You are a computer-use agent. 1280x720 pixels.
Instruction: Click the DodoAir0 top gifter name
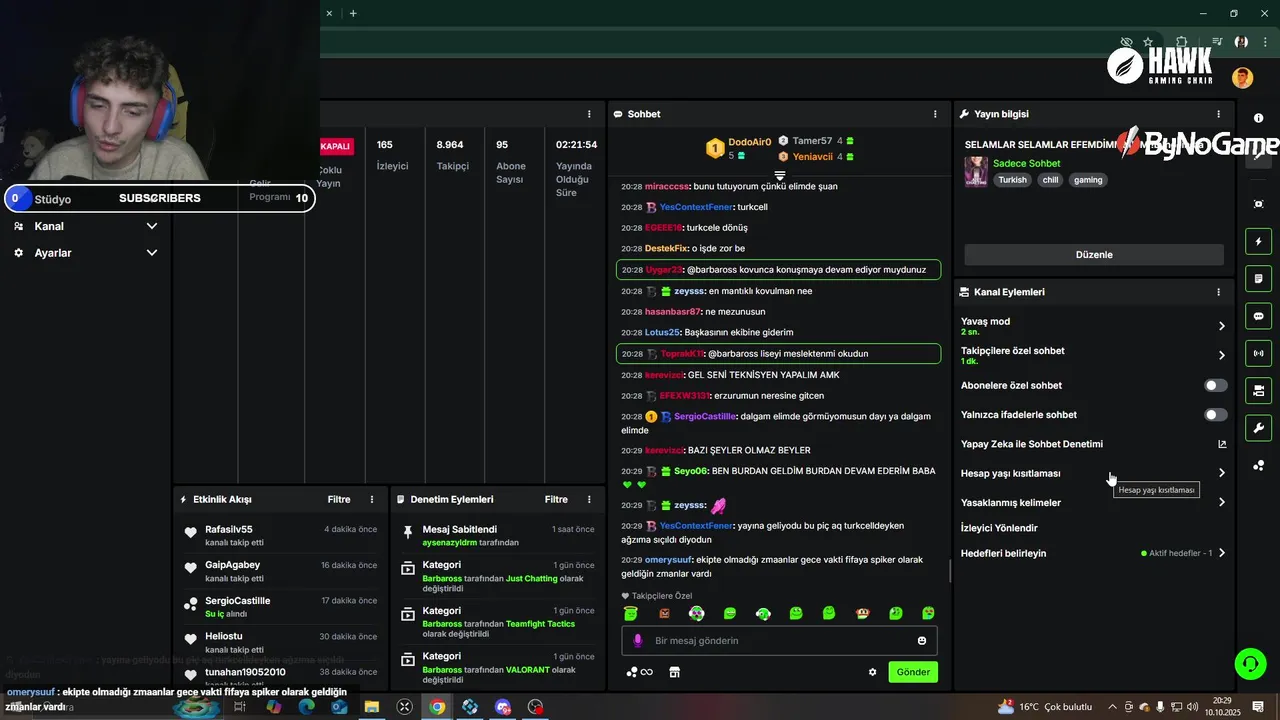pyautogui.click(x=749, y=142)
